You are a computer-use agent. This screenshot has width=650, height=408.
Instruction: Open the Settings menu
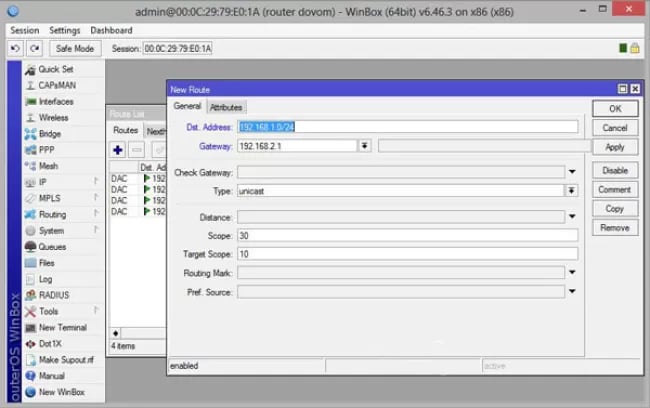point(64,30)
